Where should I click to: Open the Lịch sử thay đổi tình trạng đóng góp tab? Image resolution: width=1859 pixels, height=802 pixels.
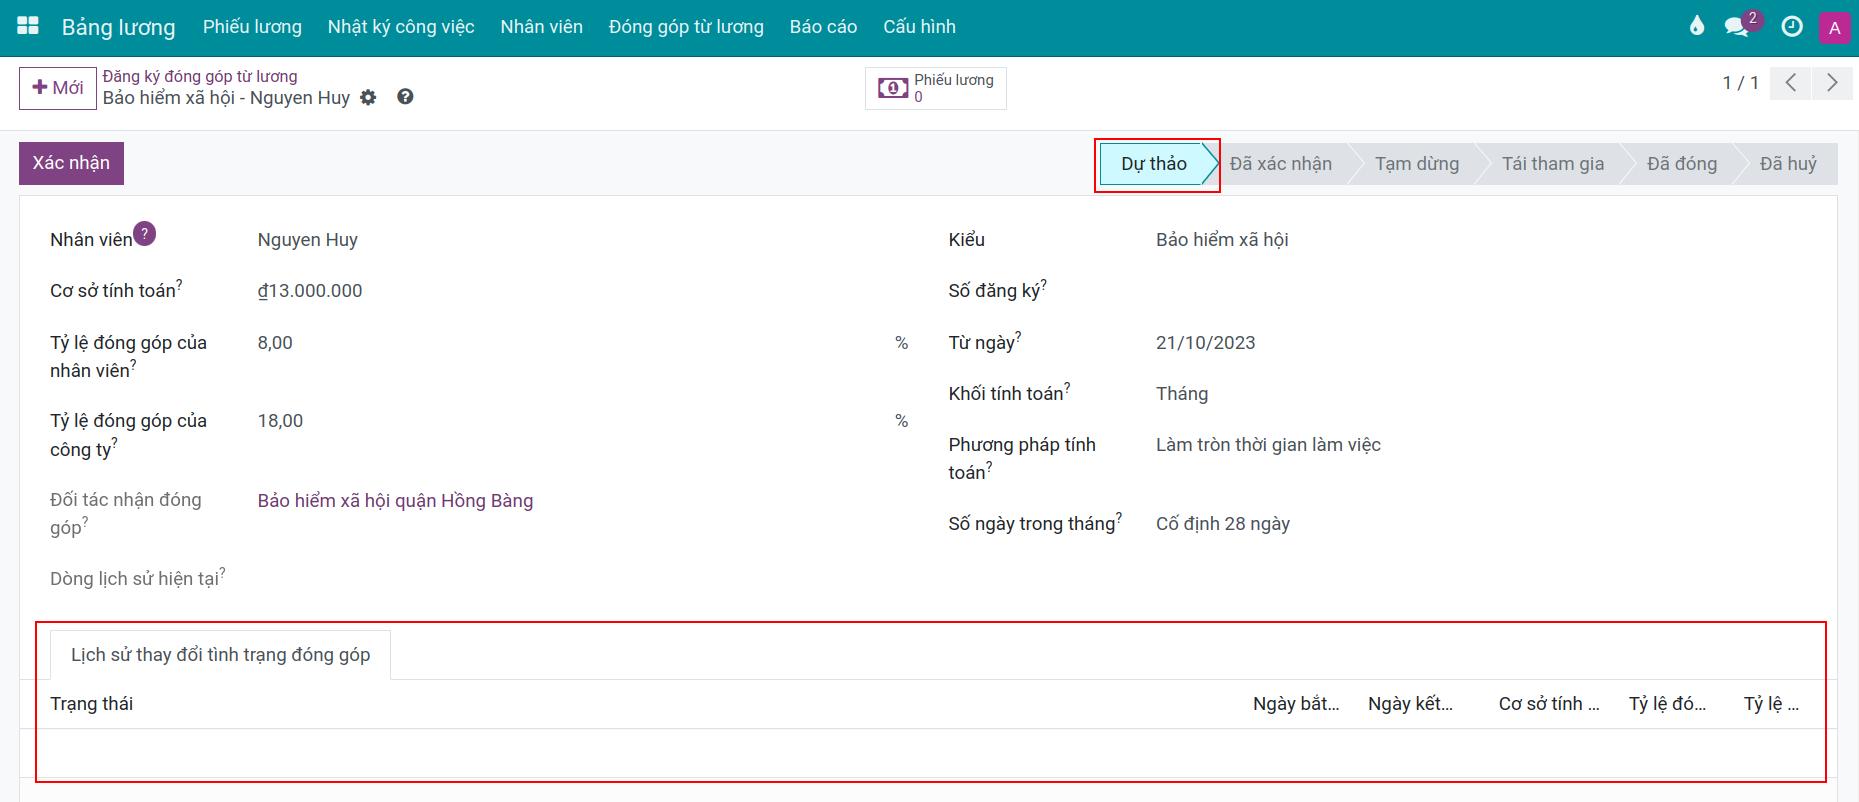[x=220, y=655]
